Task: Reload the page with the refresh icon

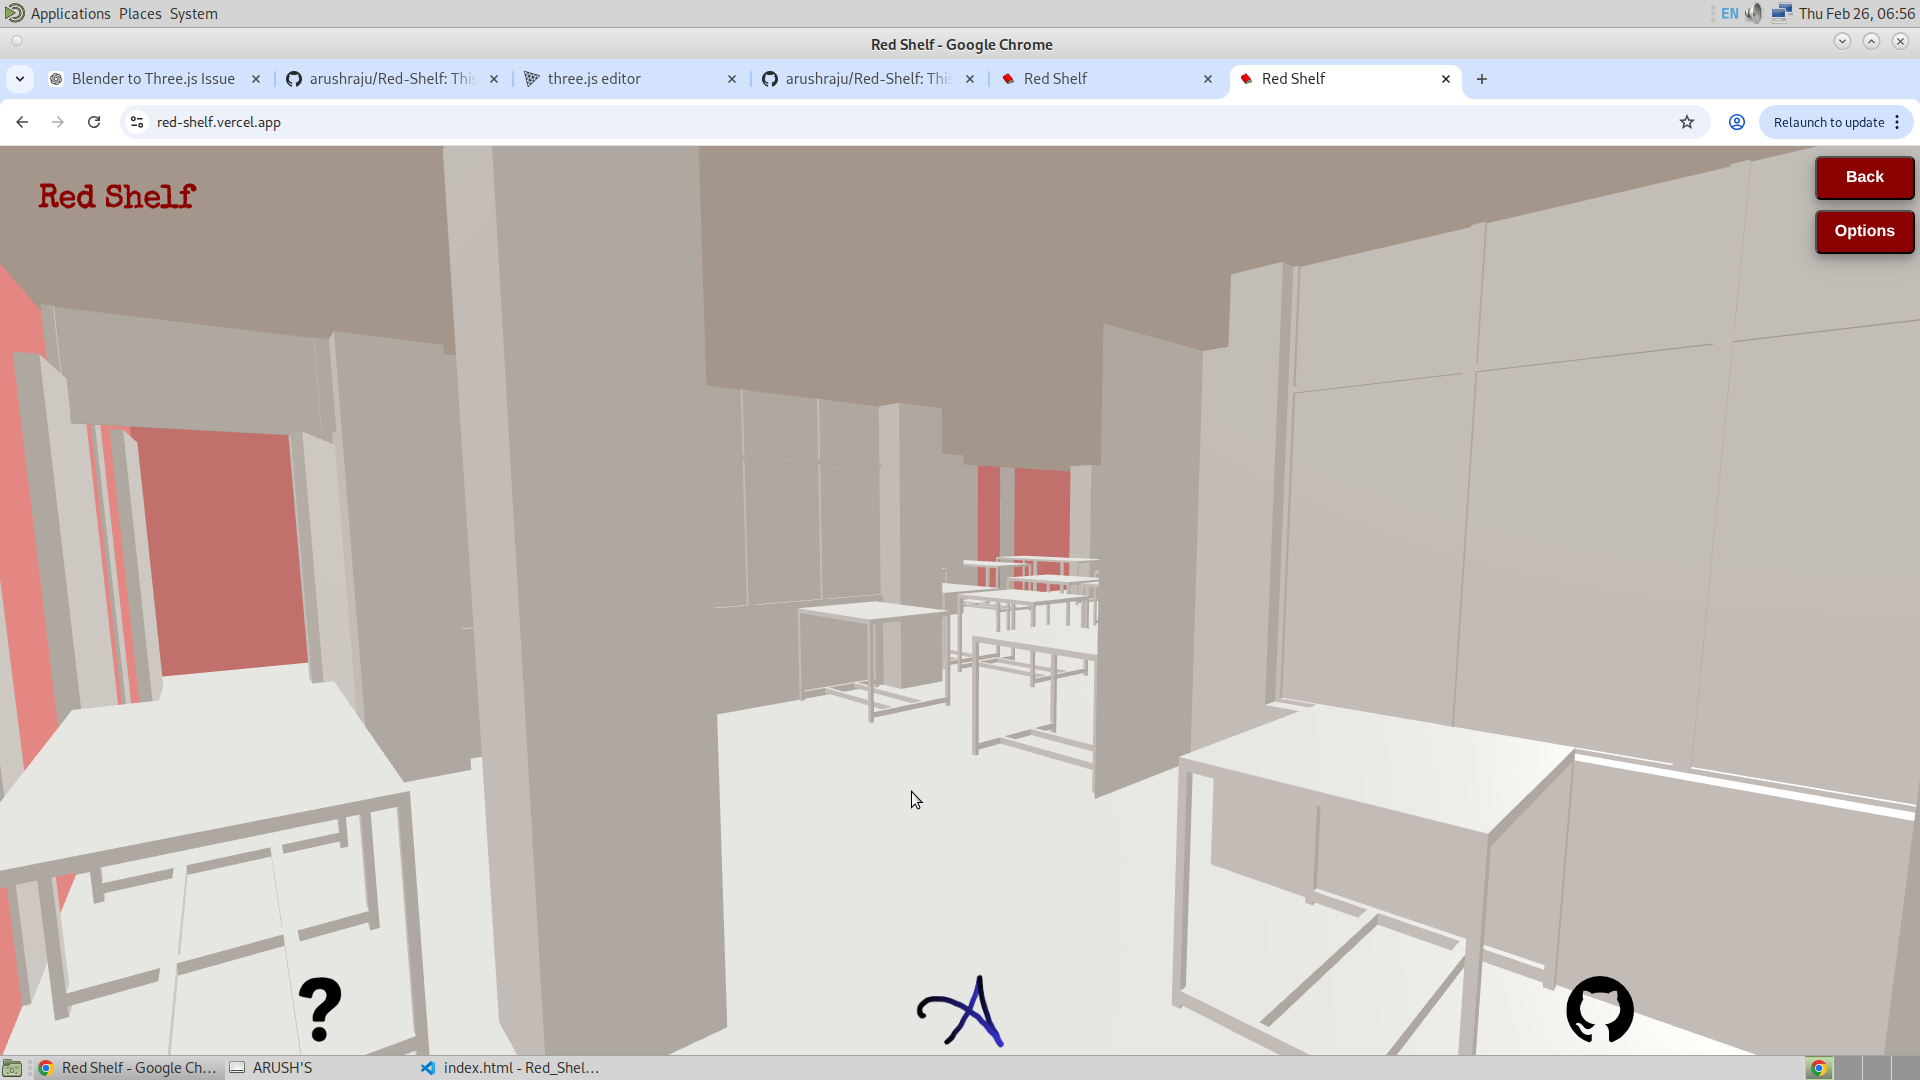Action: pyautogui.click(x=93, y=121)
